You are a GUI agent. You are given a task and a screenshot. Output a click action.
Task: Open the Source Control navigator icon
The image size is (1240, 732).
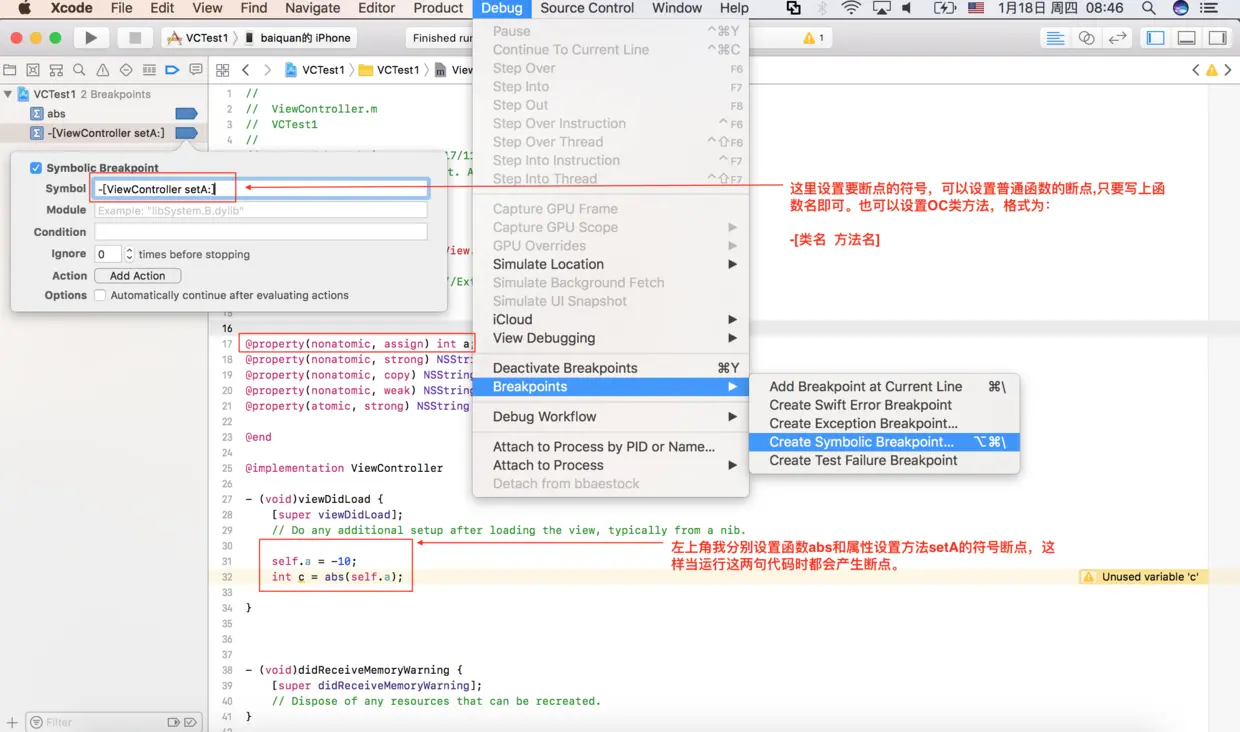pos(33,70)
